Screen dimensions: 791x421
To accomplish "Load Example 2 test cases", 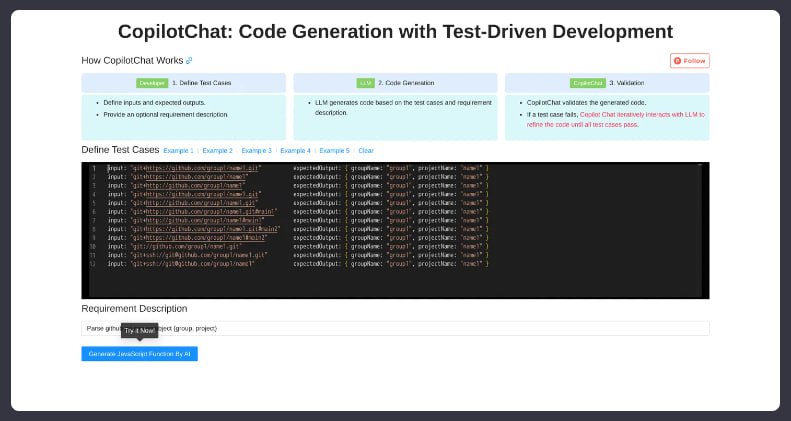I will (217, 151).
